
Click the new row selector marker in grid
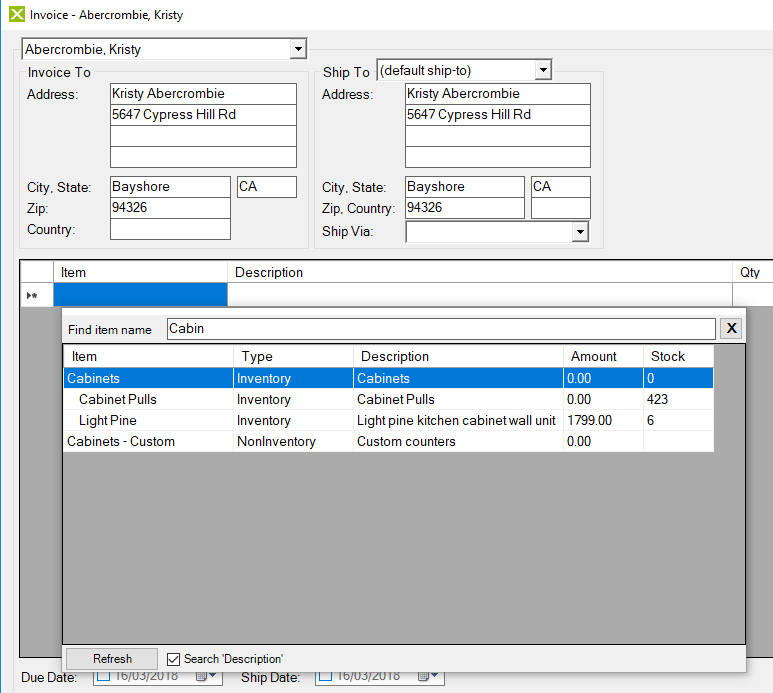37,295
